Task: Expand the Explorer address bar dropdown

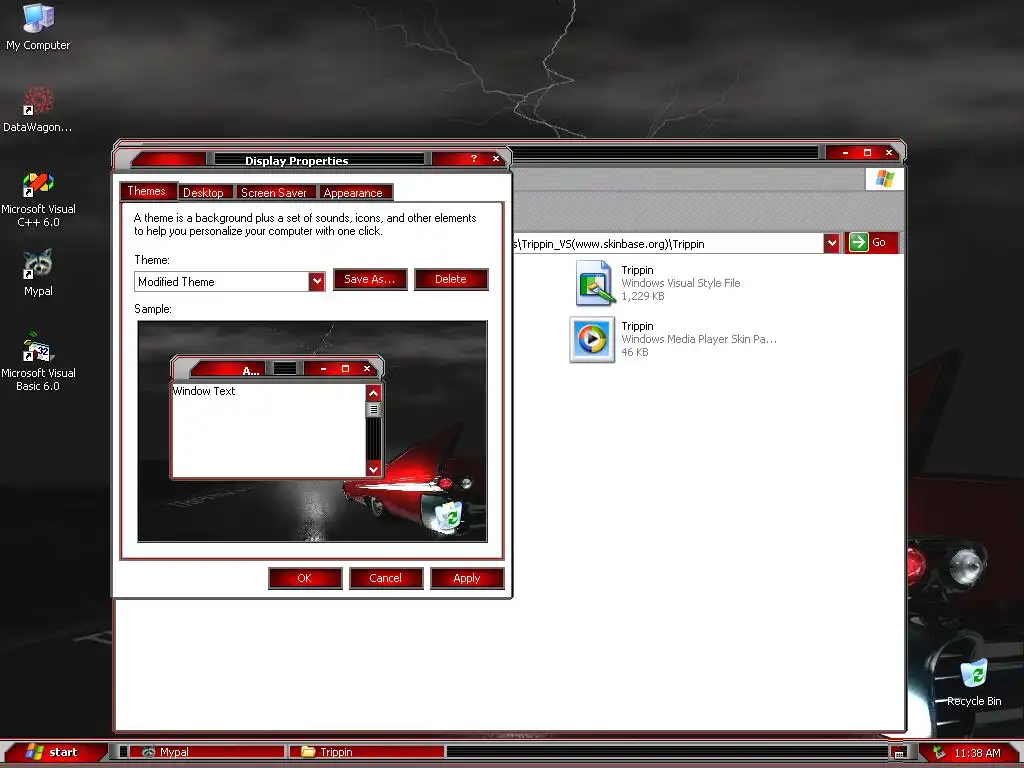Action: tap(831, 243)
